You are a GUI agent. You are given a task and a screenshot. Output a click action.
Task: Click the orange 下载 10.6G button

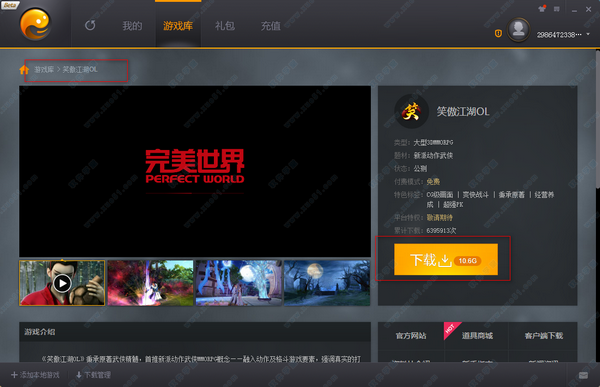pos(446,260)
